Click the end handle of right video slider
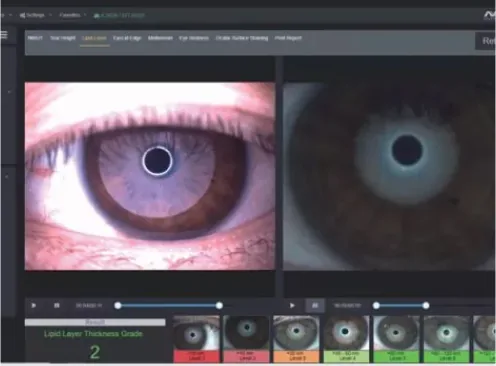The width and height of the screenshot is (496, 366). click(426, 305)
